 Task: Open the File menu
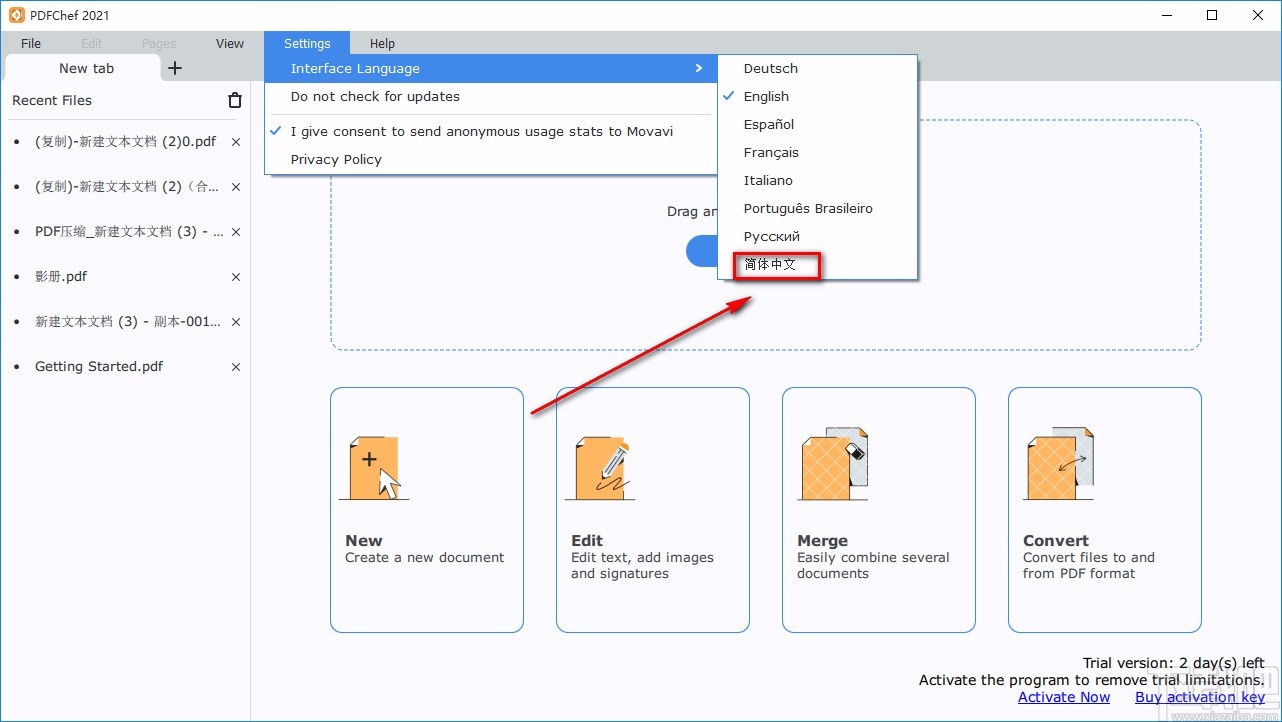31,43
